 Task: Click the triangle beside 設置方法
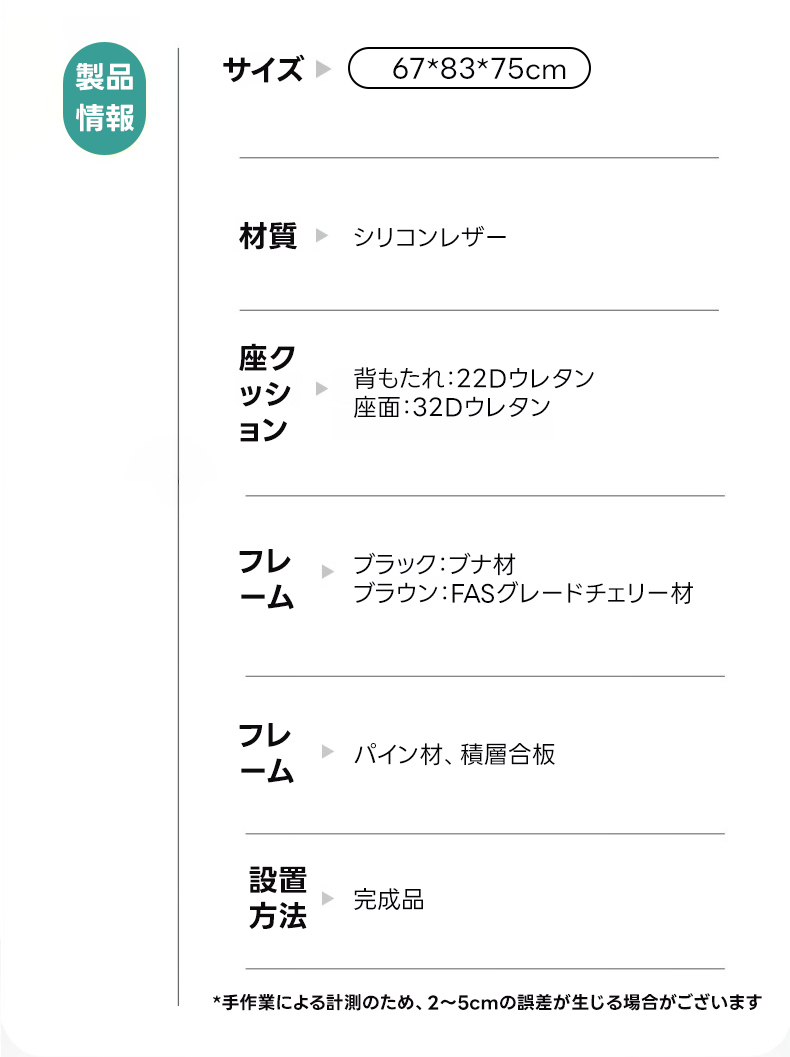click(x=327, y=898)
